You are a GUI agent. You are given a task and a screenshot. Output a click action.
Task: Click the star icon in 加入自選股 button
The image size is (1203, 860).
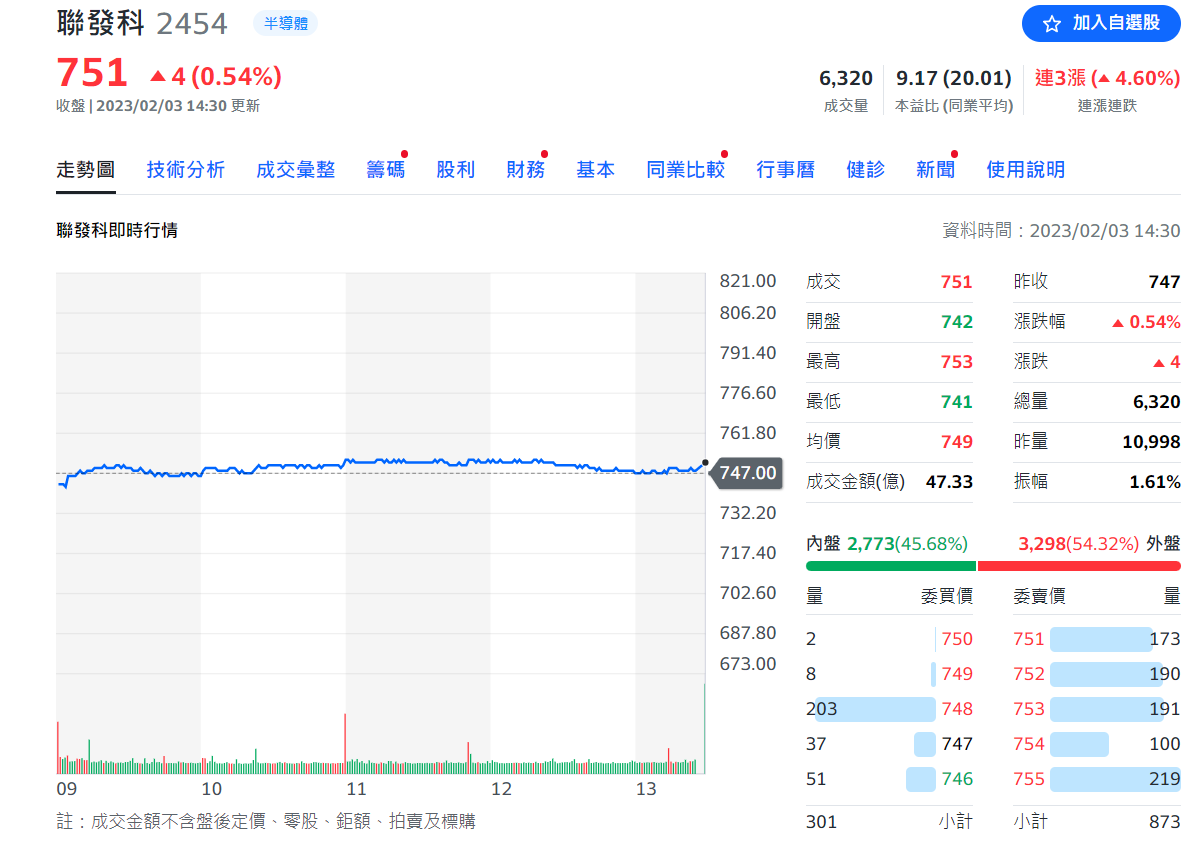1051,24
